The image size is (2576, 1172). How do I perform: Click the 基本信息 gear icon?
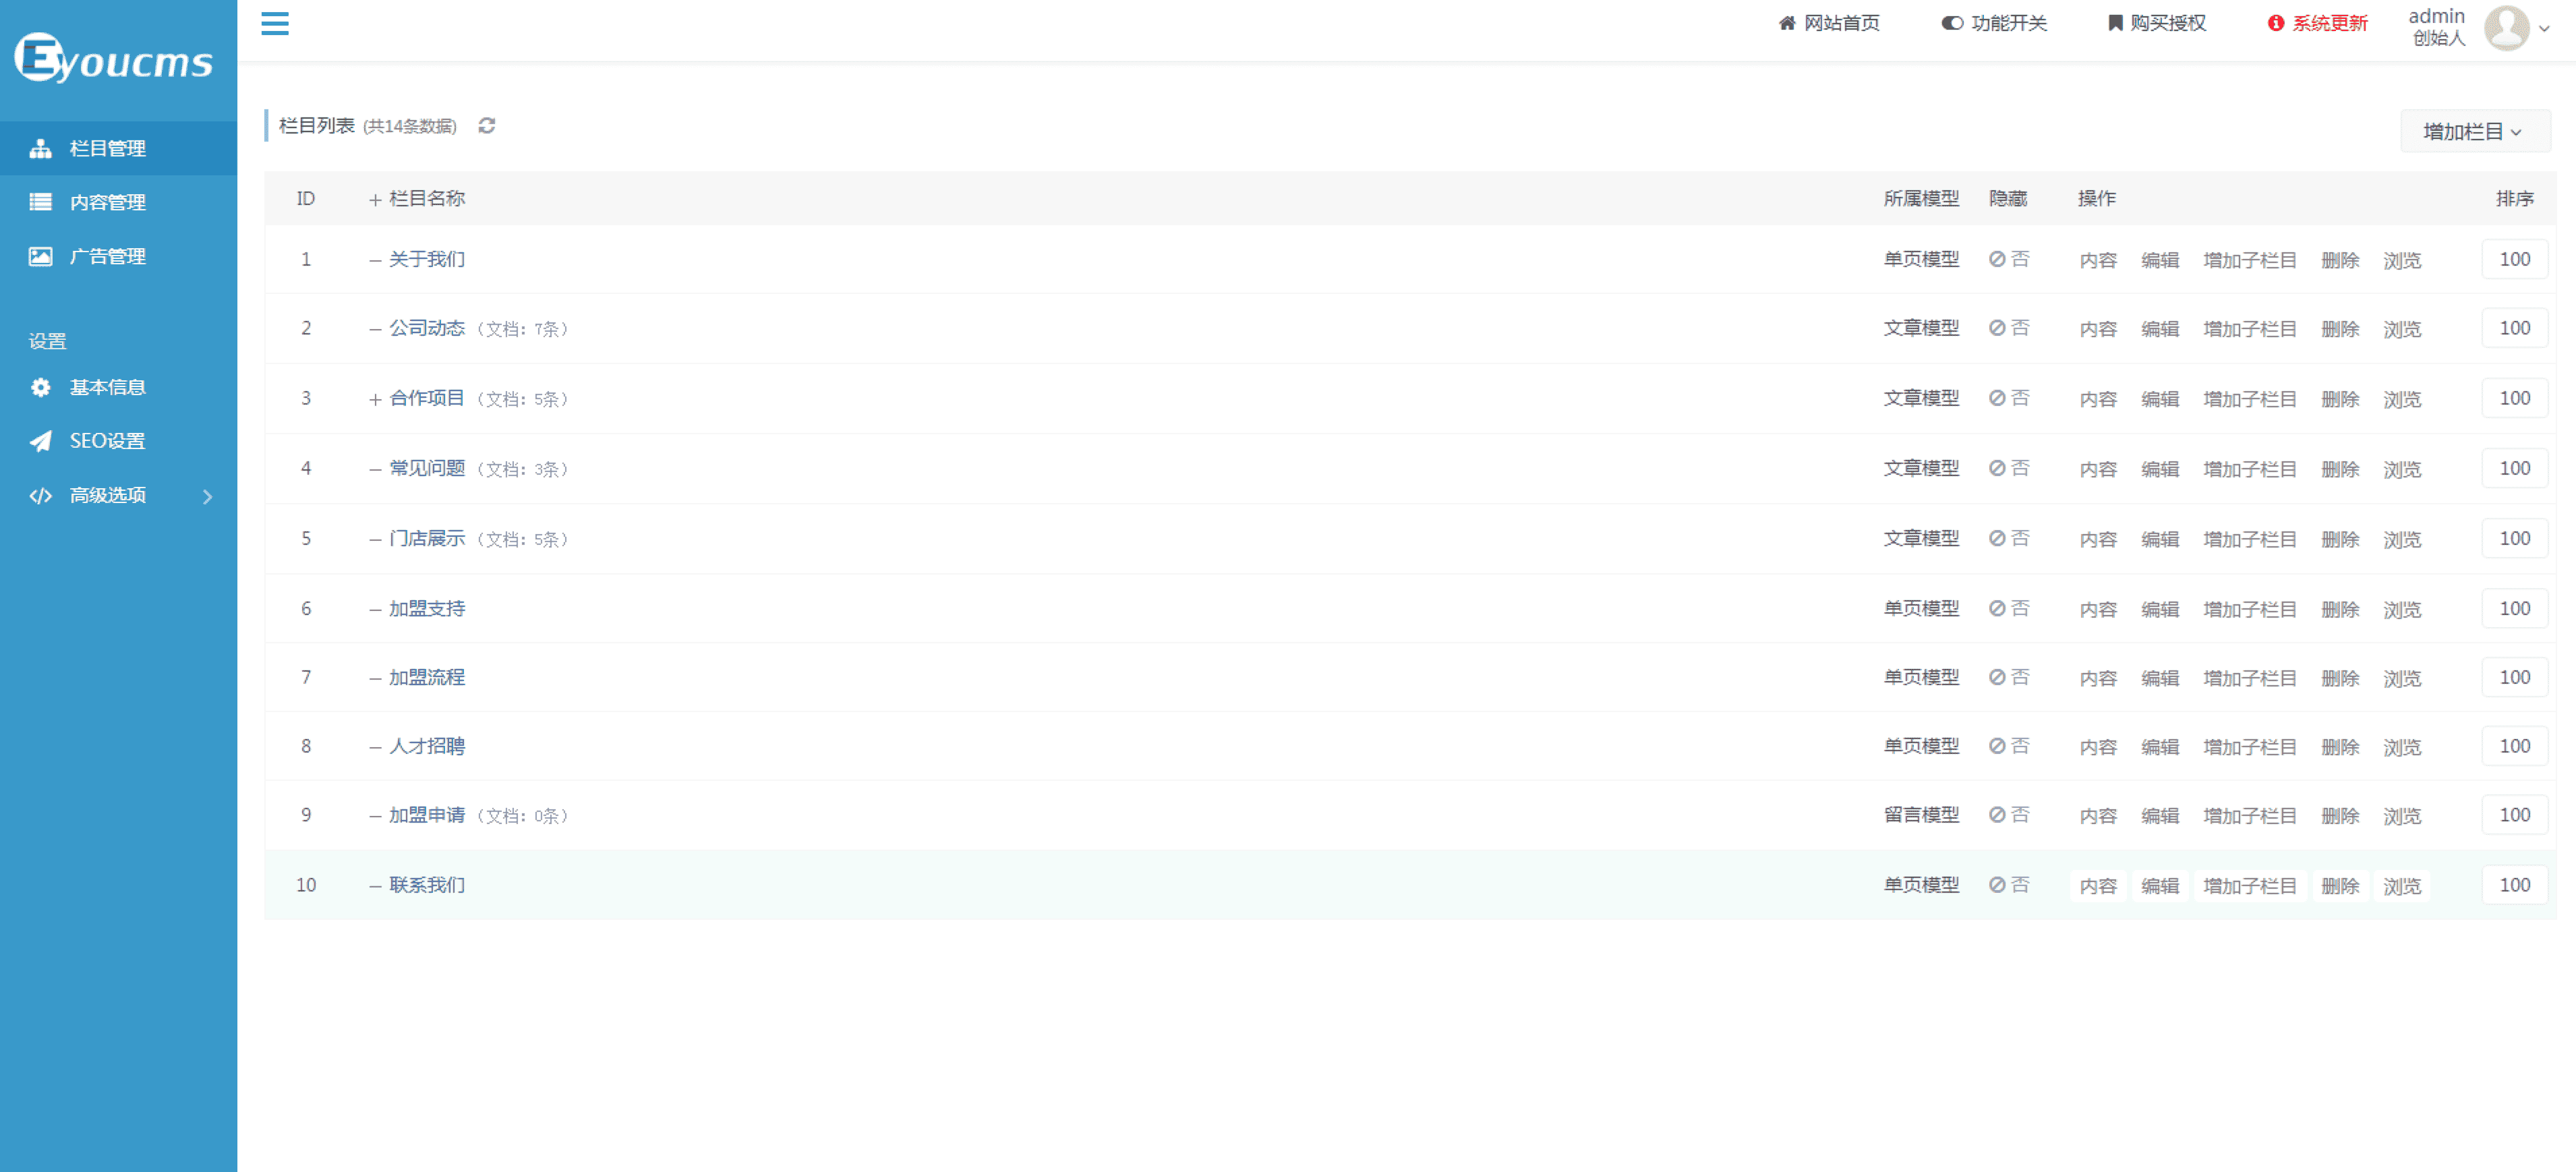click(x=41, y=387)
